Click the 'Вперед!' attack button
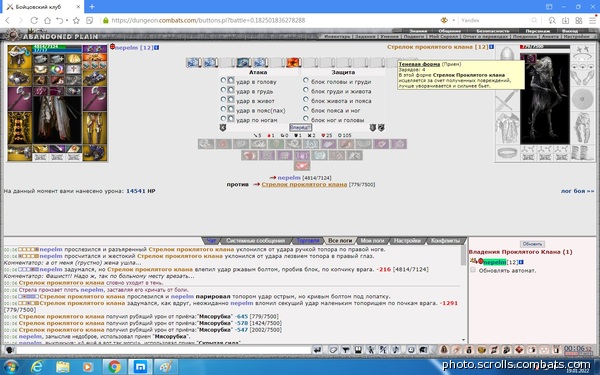Screen dimensions: 600x375 (x=300, y=127)
